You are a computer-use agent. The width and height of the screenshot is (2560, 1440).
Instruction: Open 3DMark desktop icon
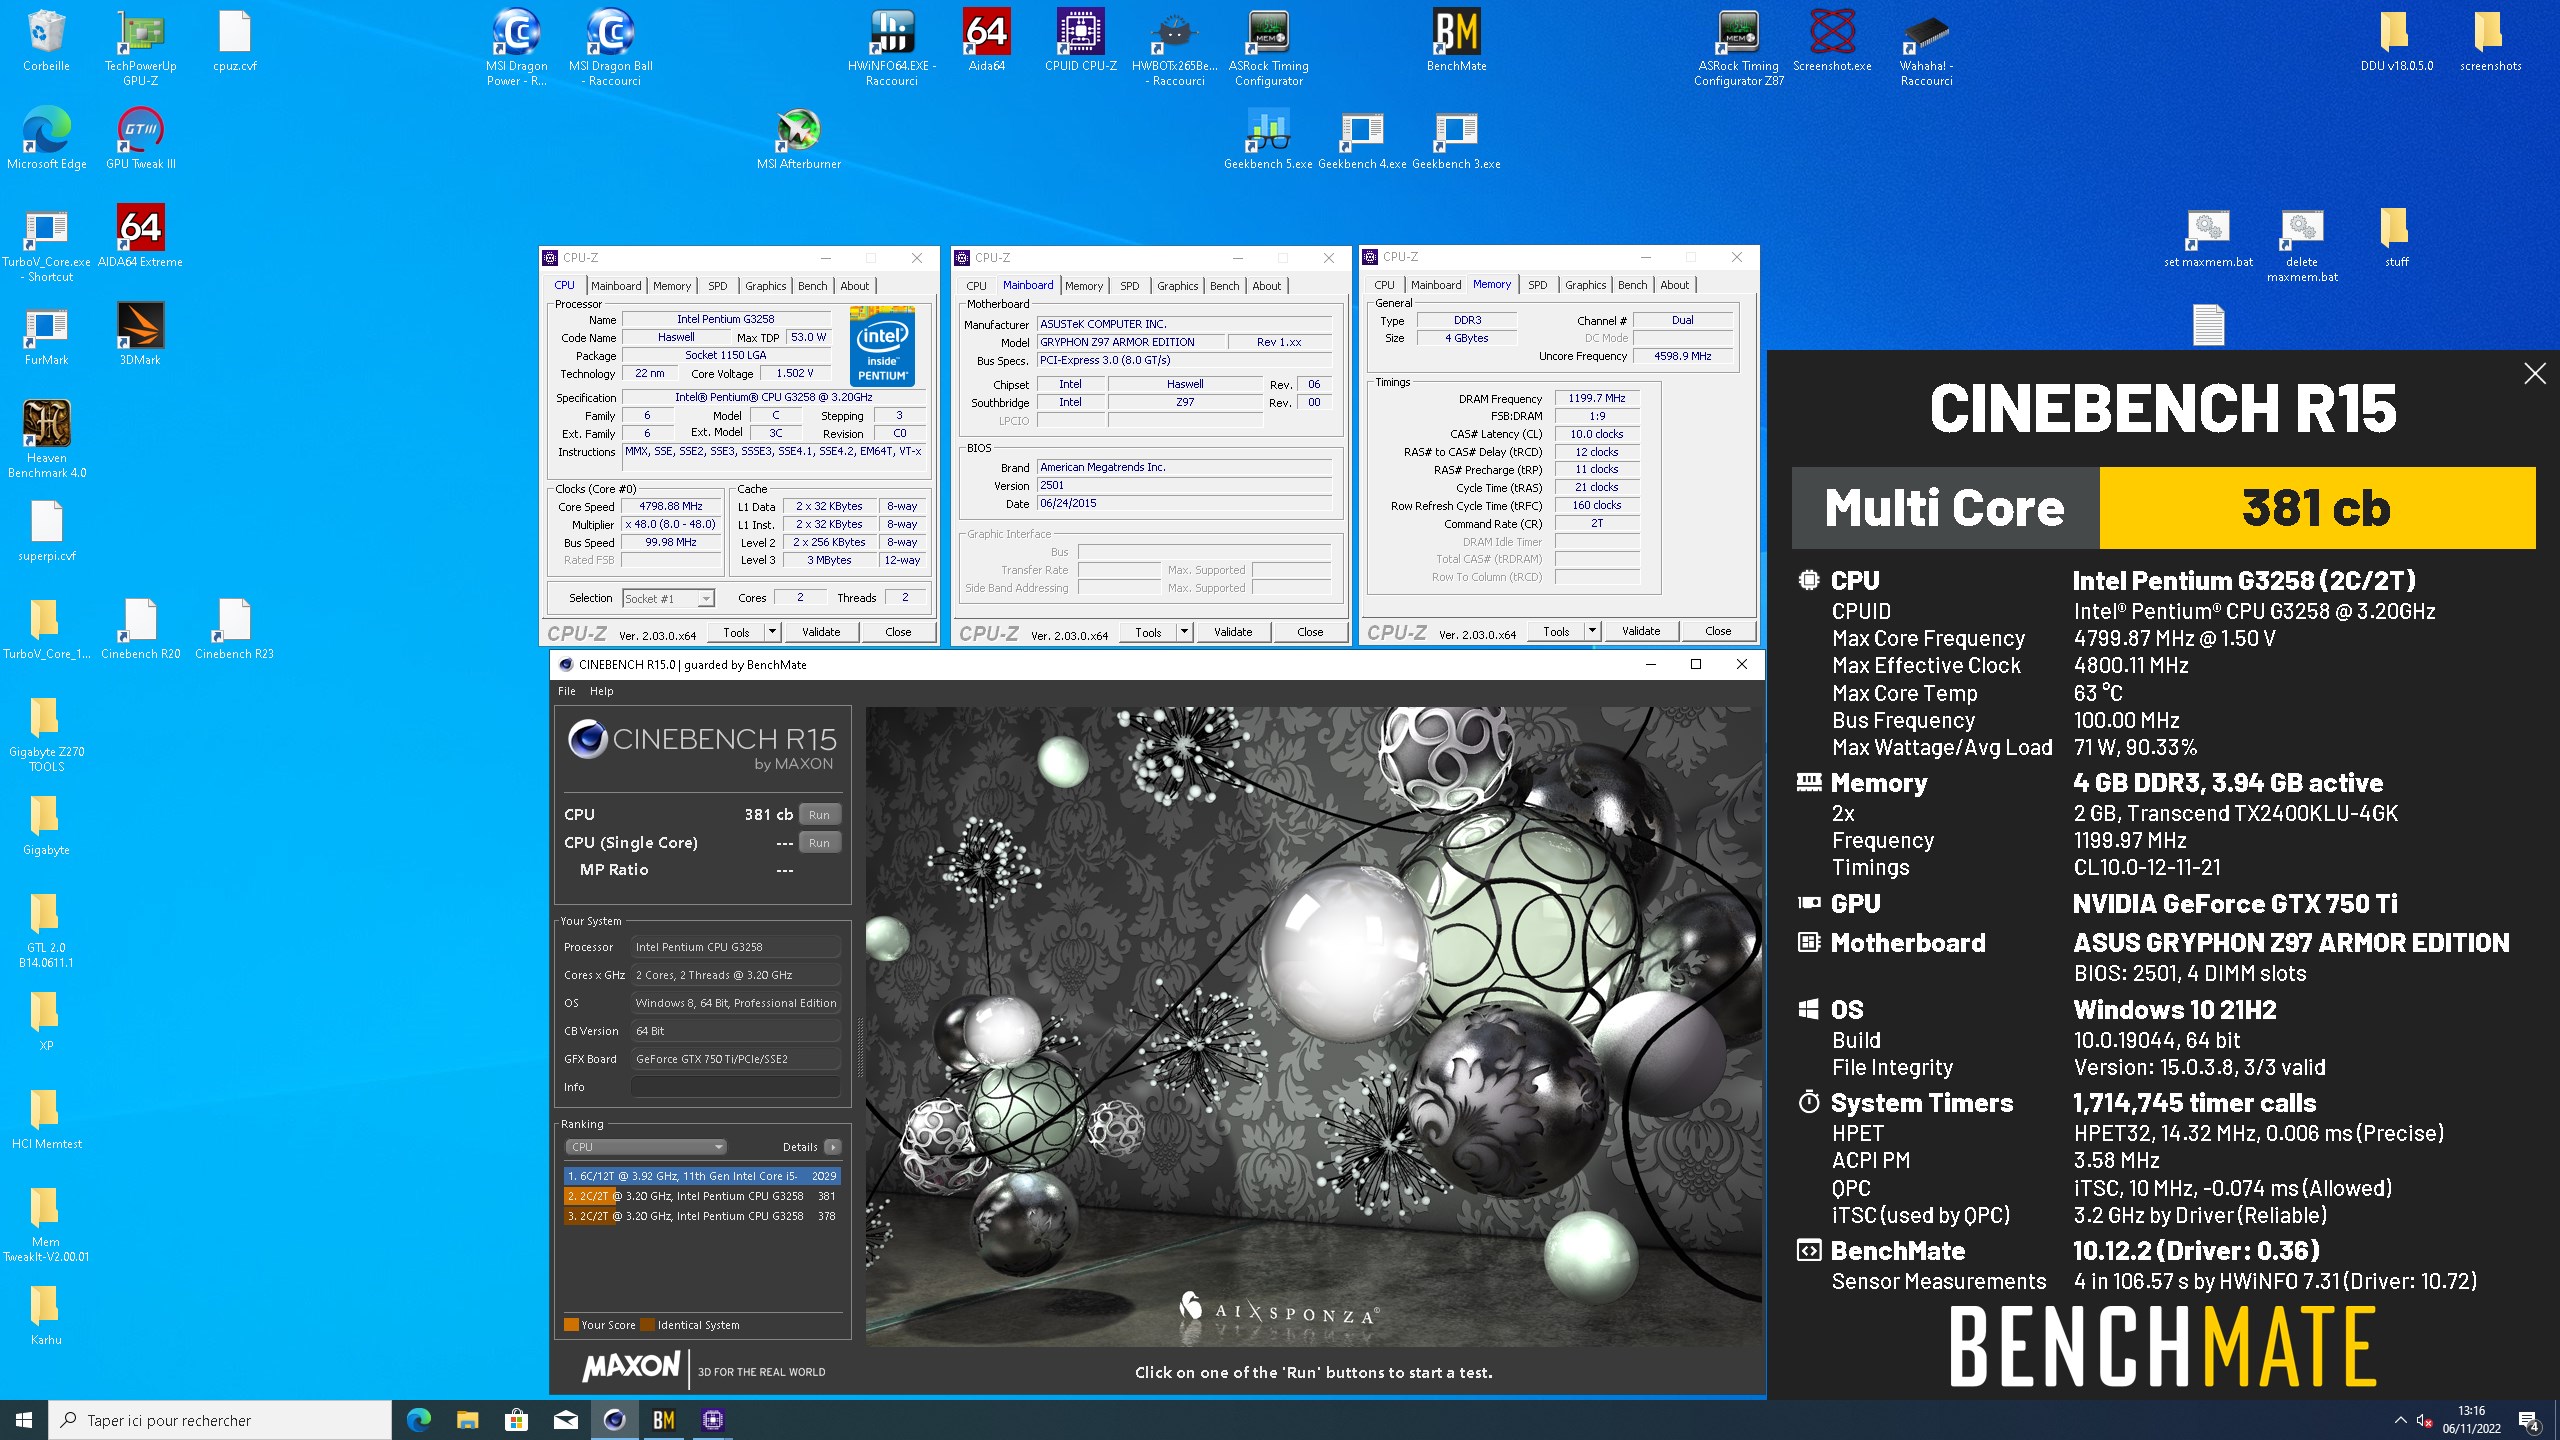(x=140, y=335)
